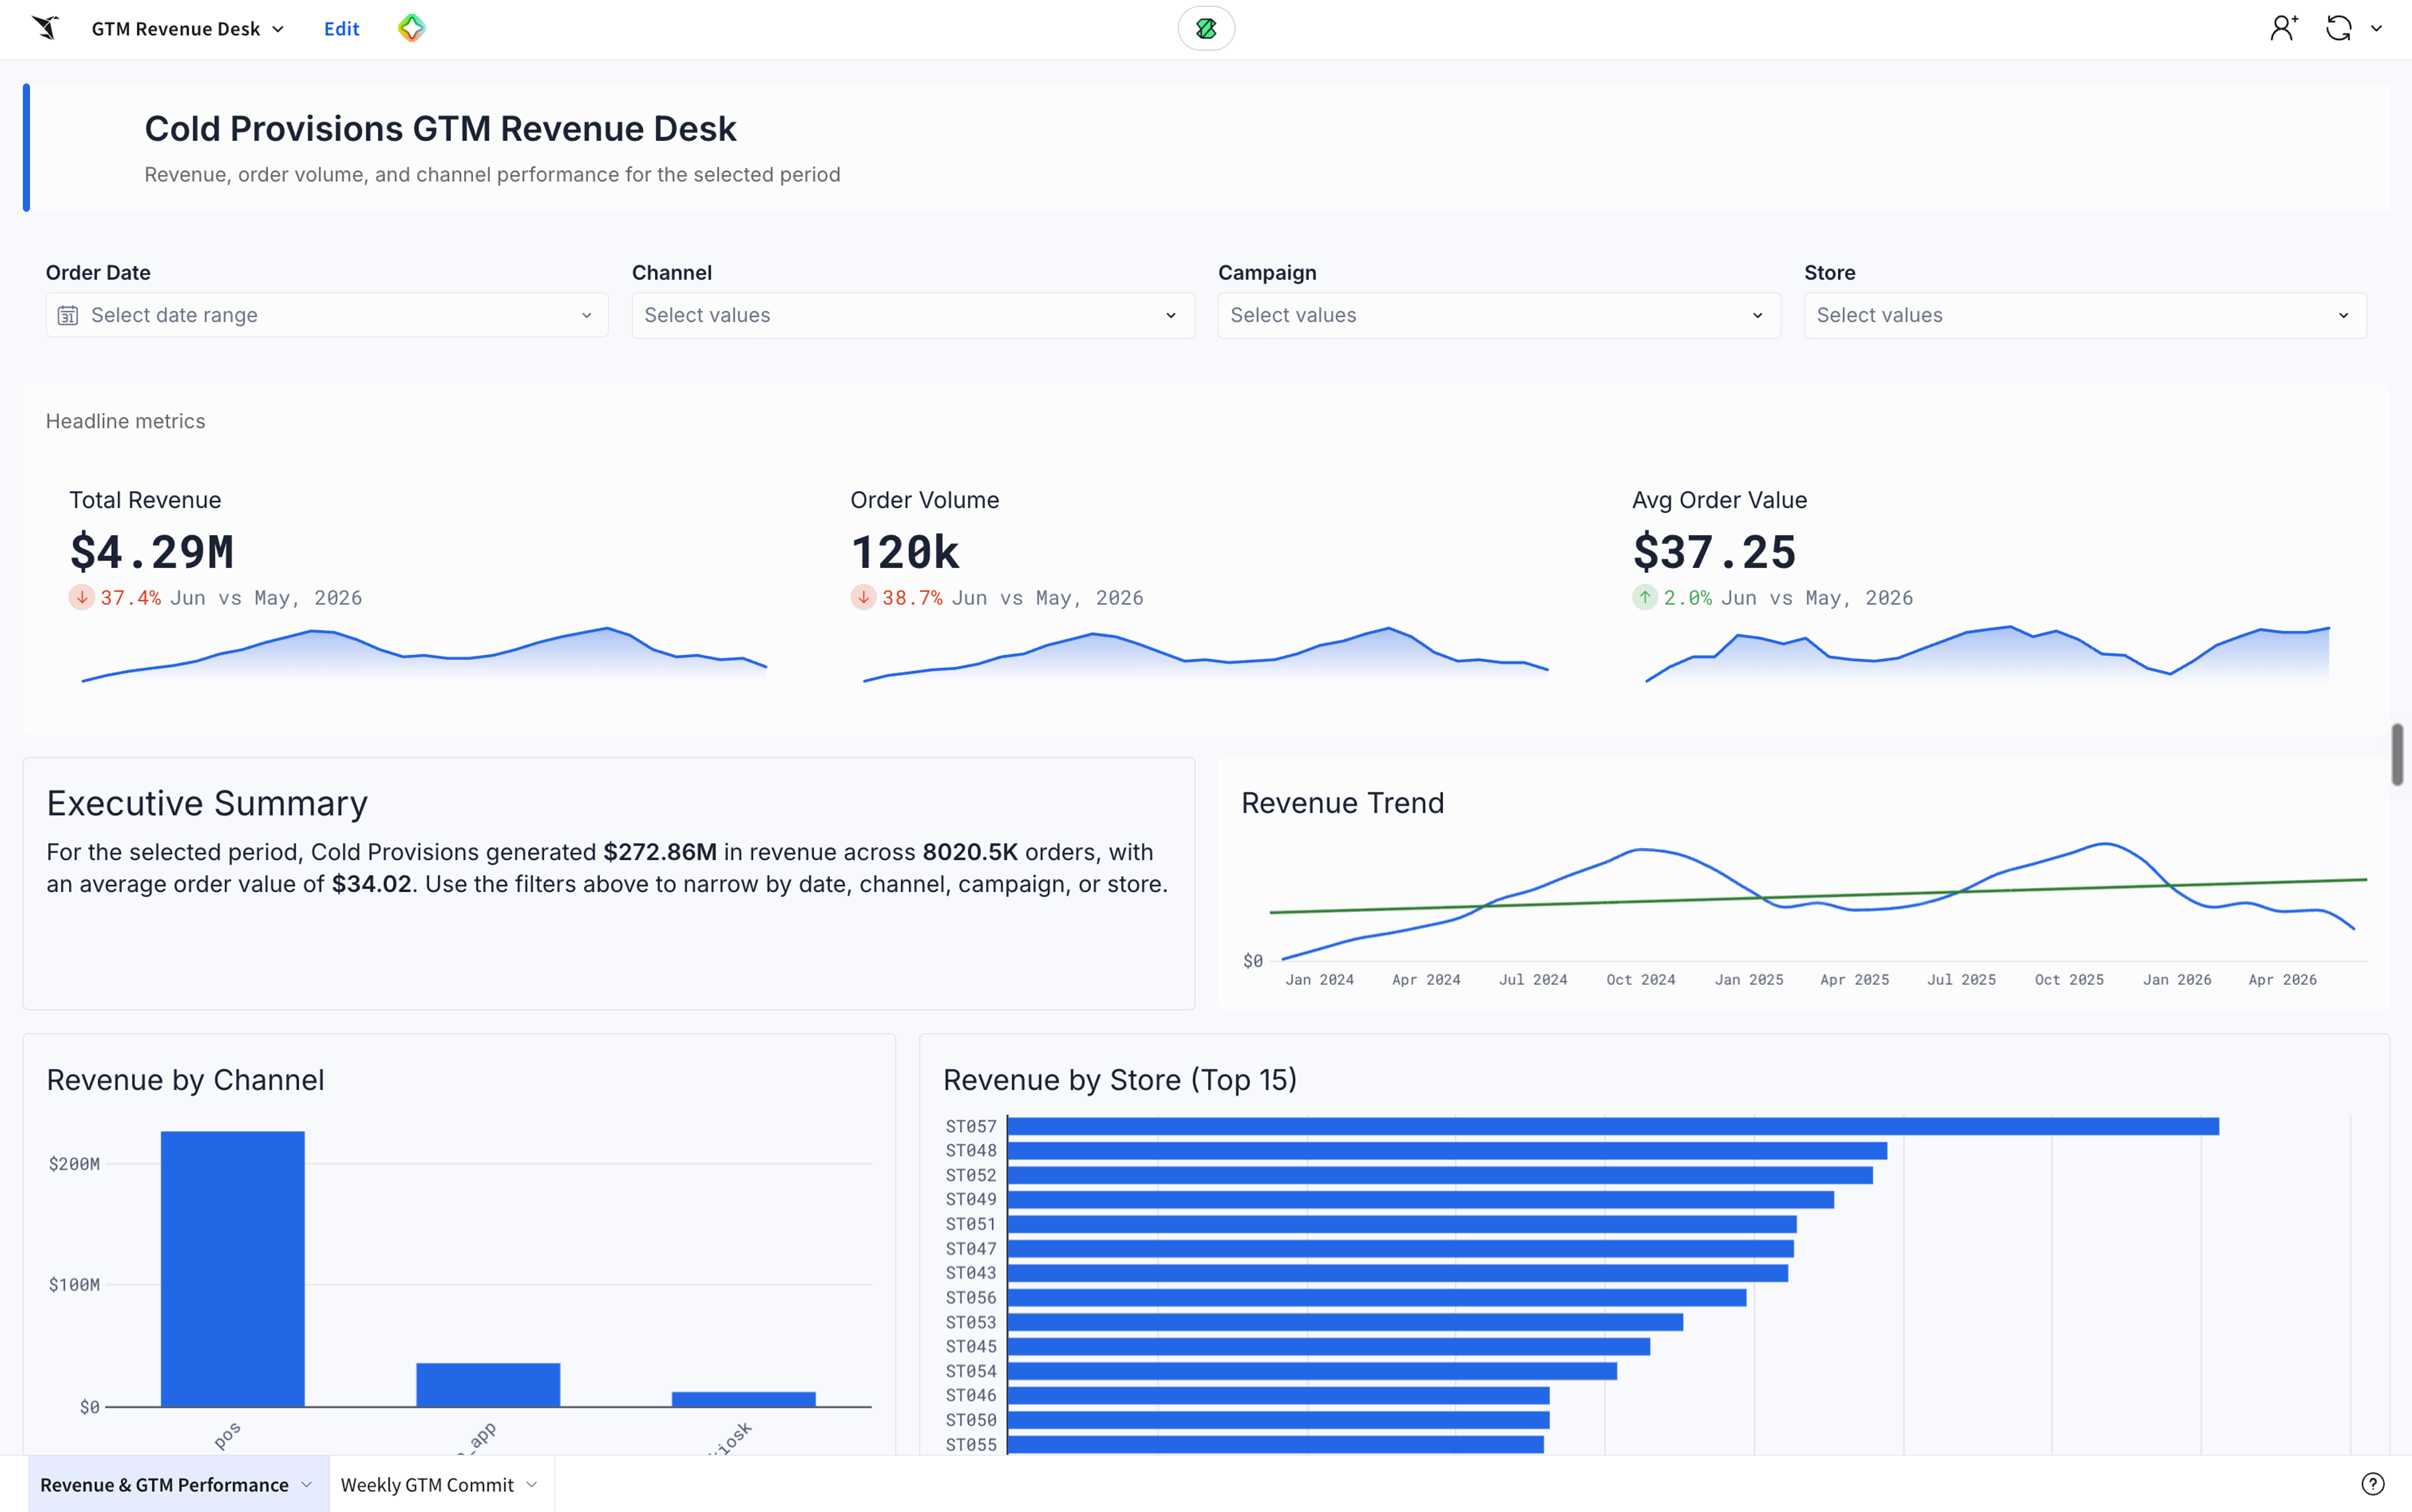
Task: Open the help question mark icon
Action: click(2372, 1484)
